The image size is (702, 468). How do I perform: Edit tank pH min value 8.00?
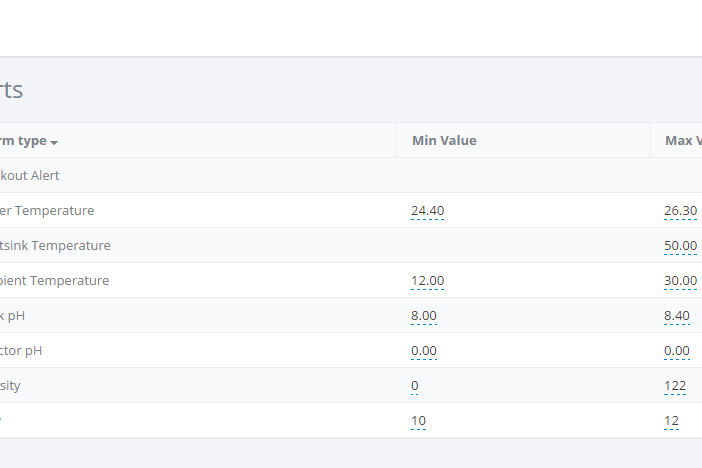(424, 316)
